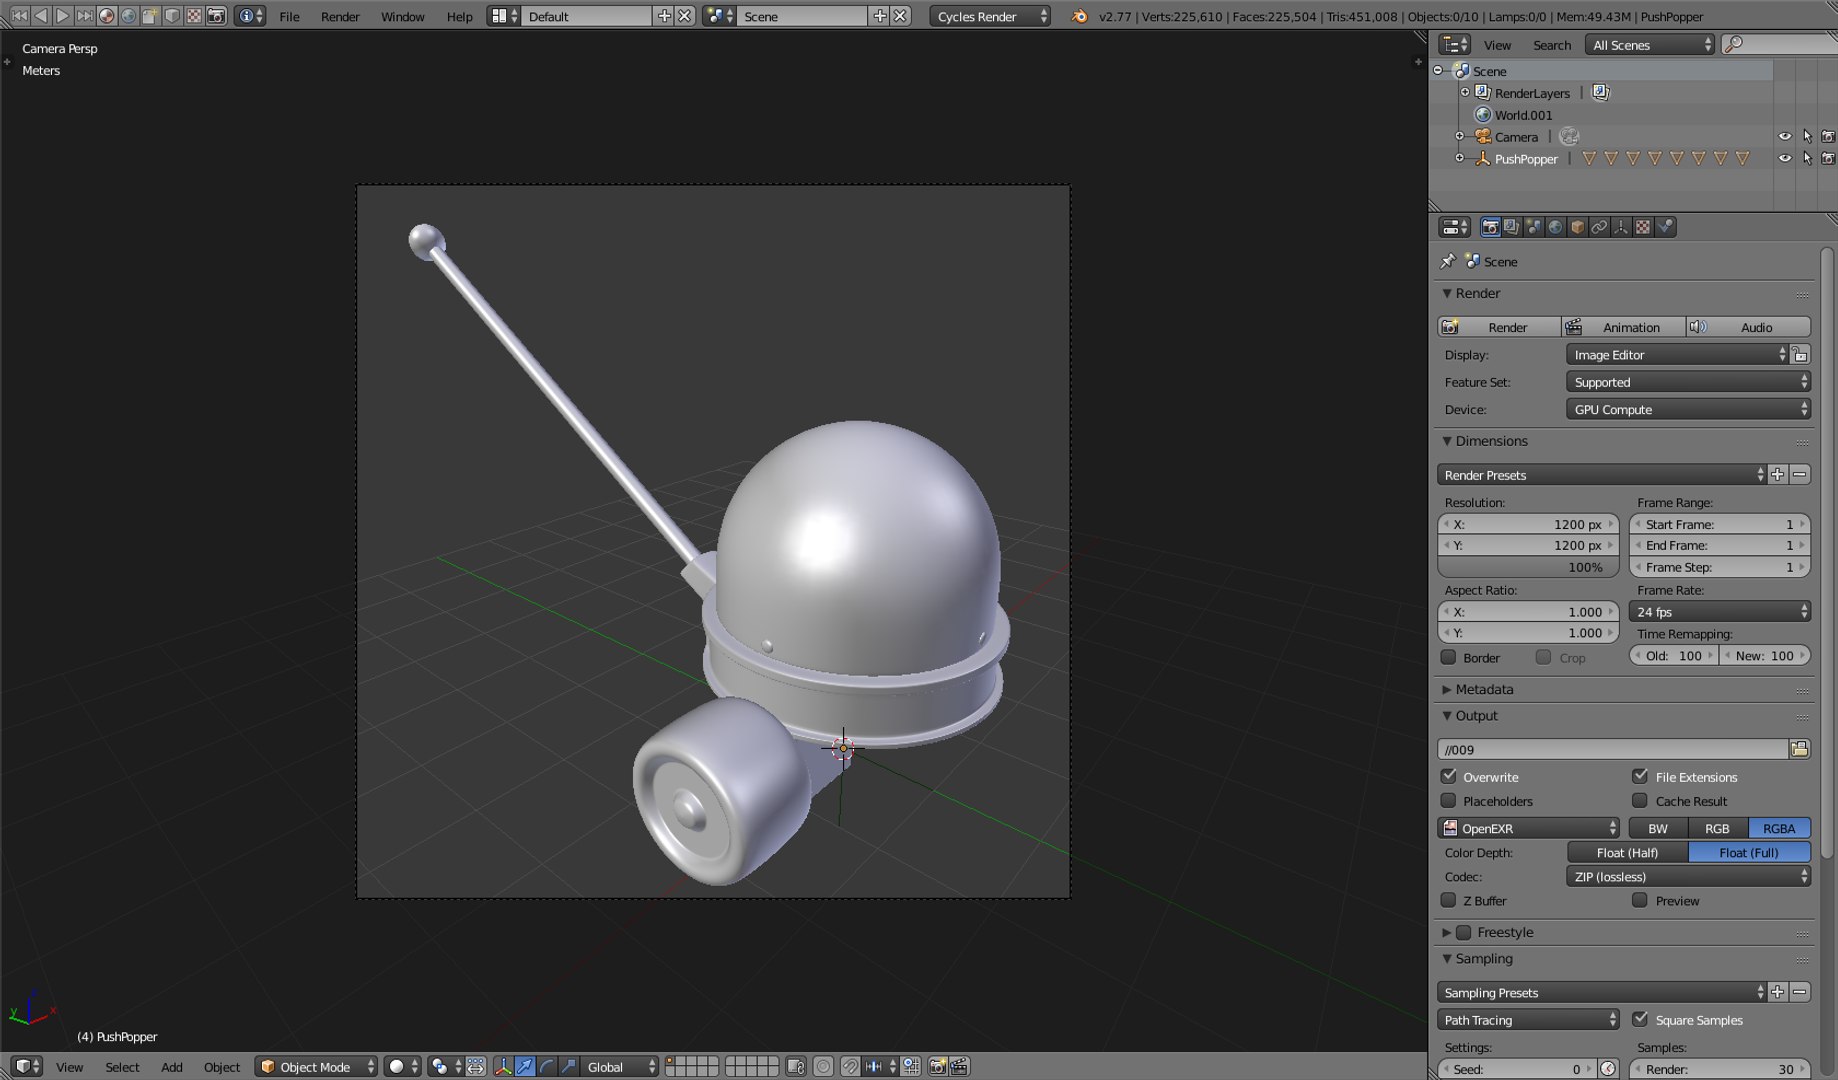Image resolution: width=1838 pixels, height=1080 pixels.
Task: Open the Render layers properties tab
Action: (x=1511, y=227)
